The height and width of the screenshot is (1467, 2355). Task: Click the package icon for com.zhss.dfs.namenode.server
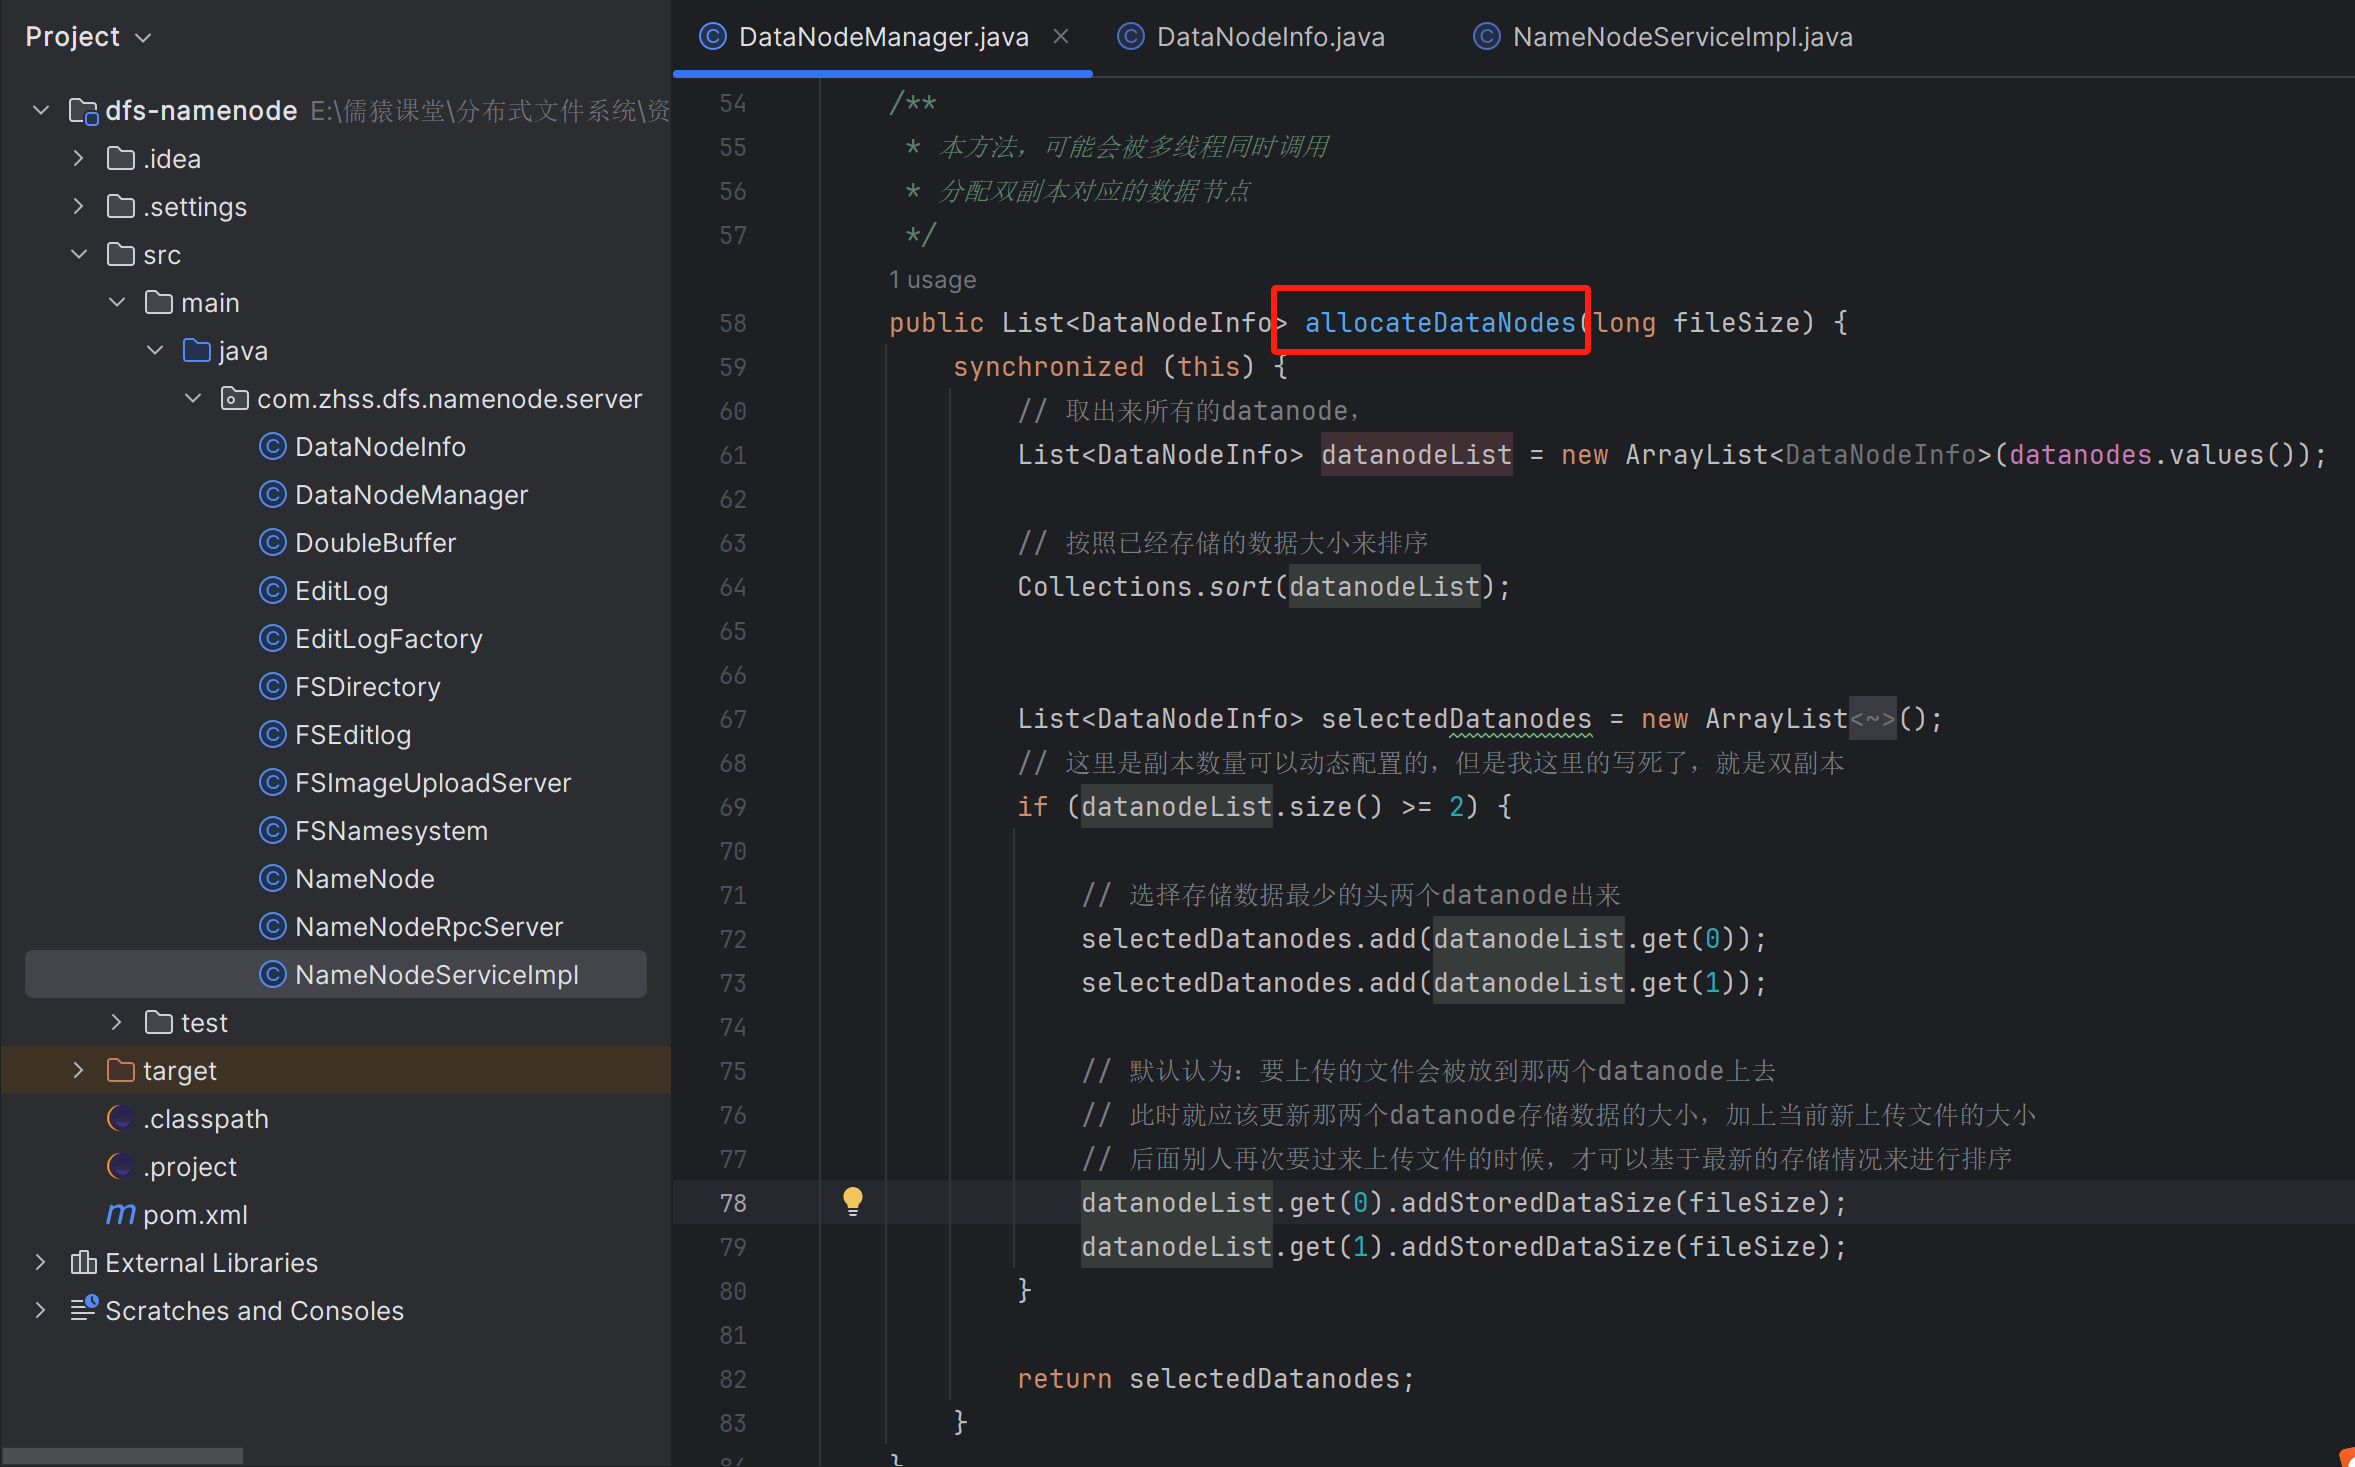235,398
